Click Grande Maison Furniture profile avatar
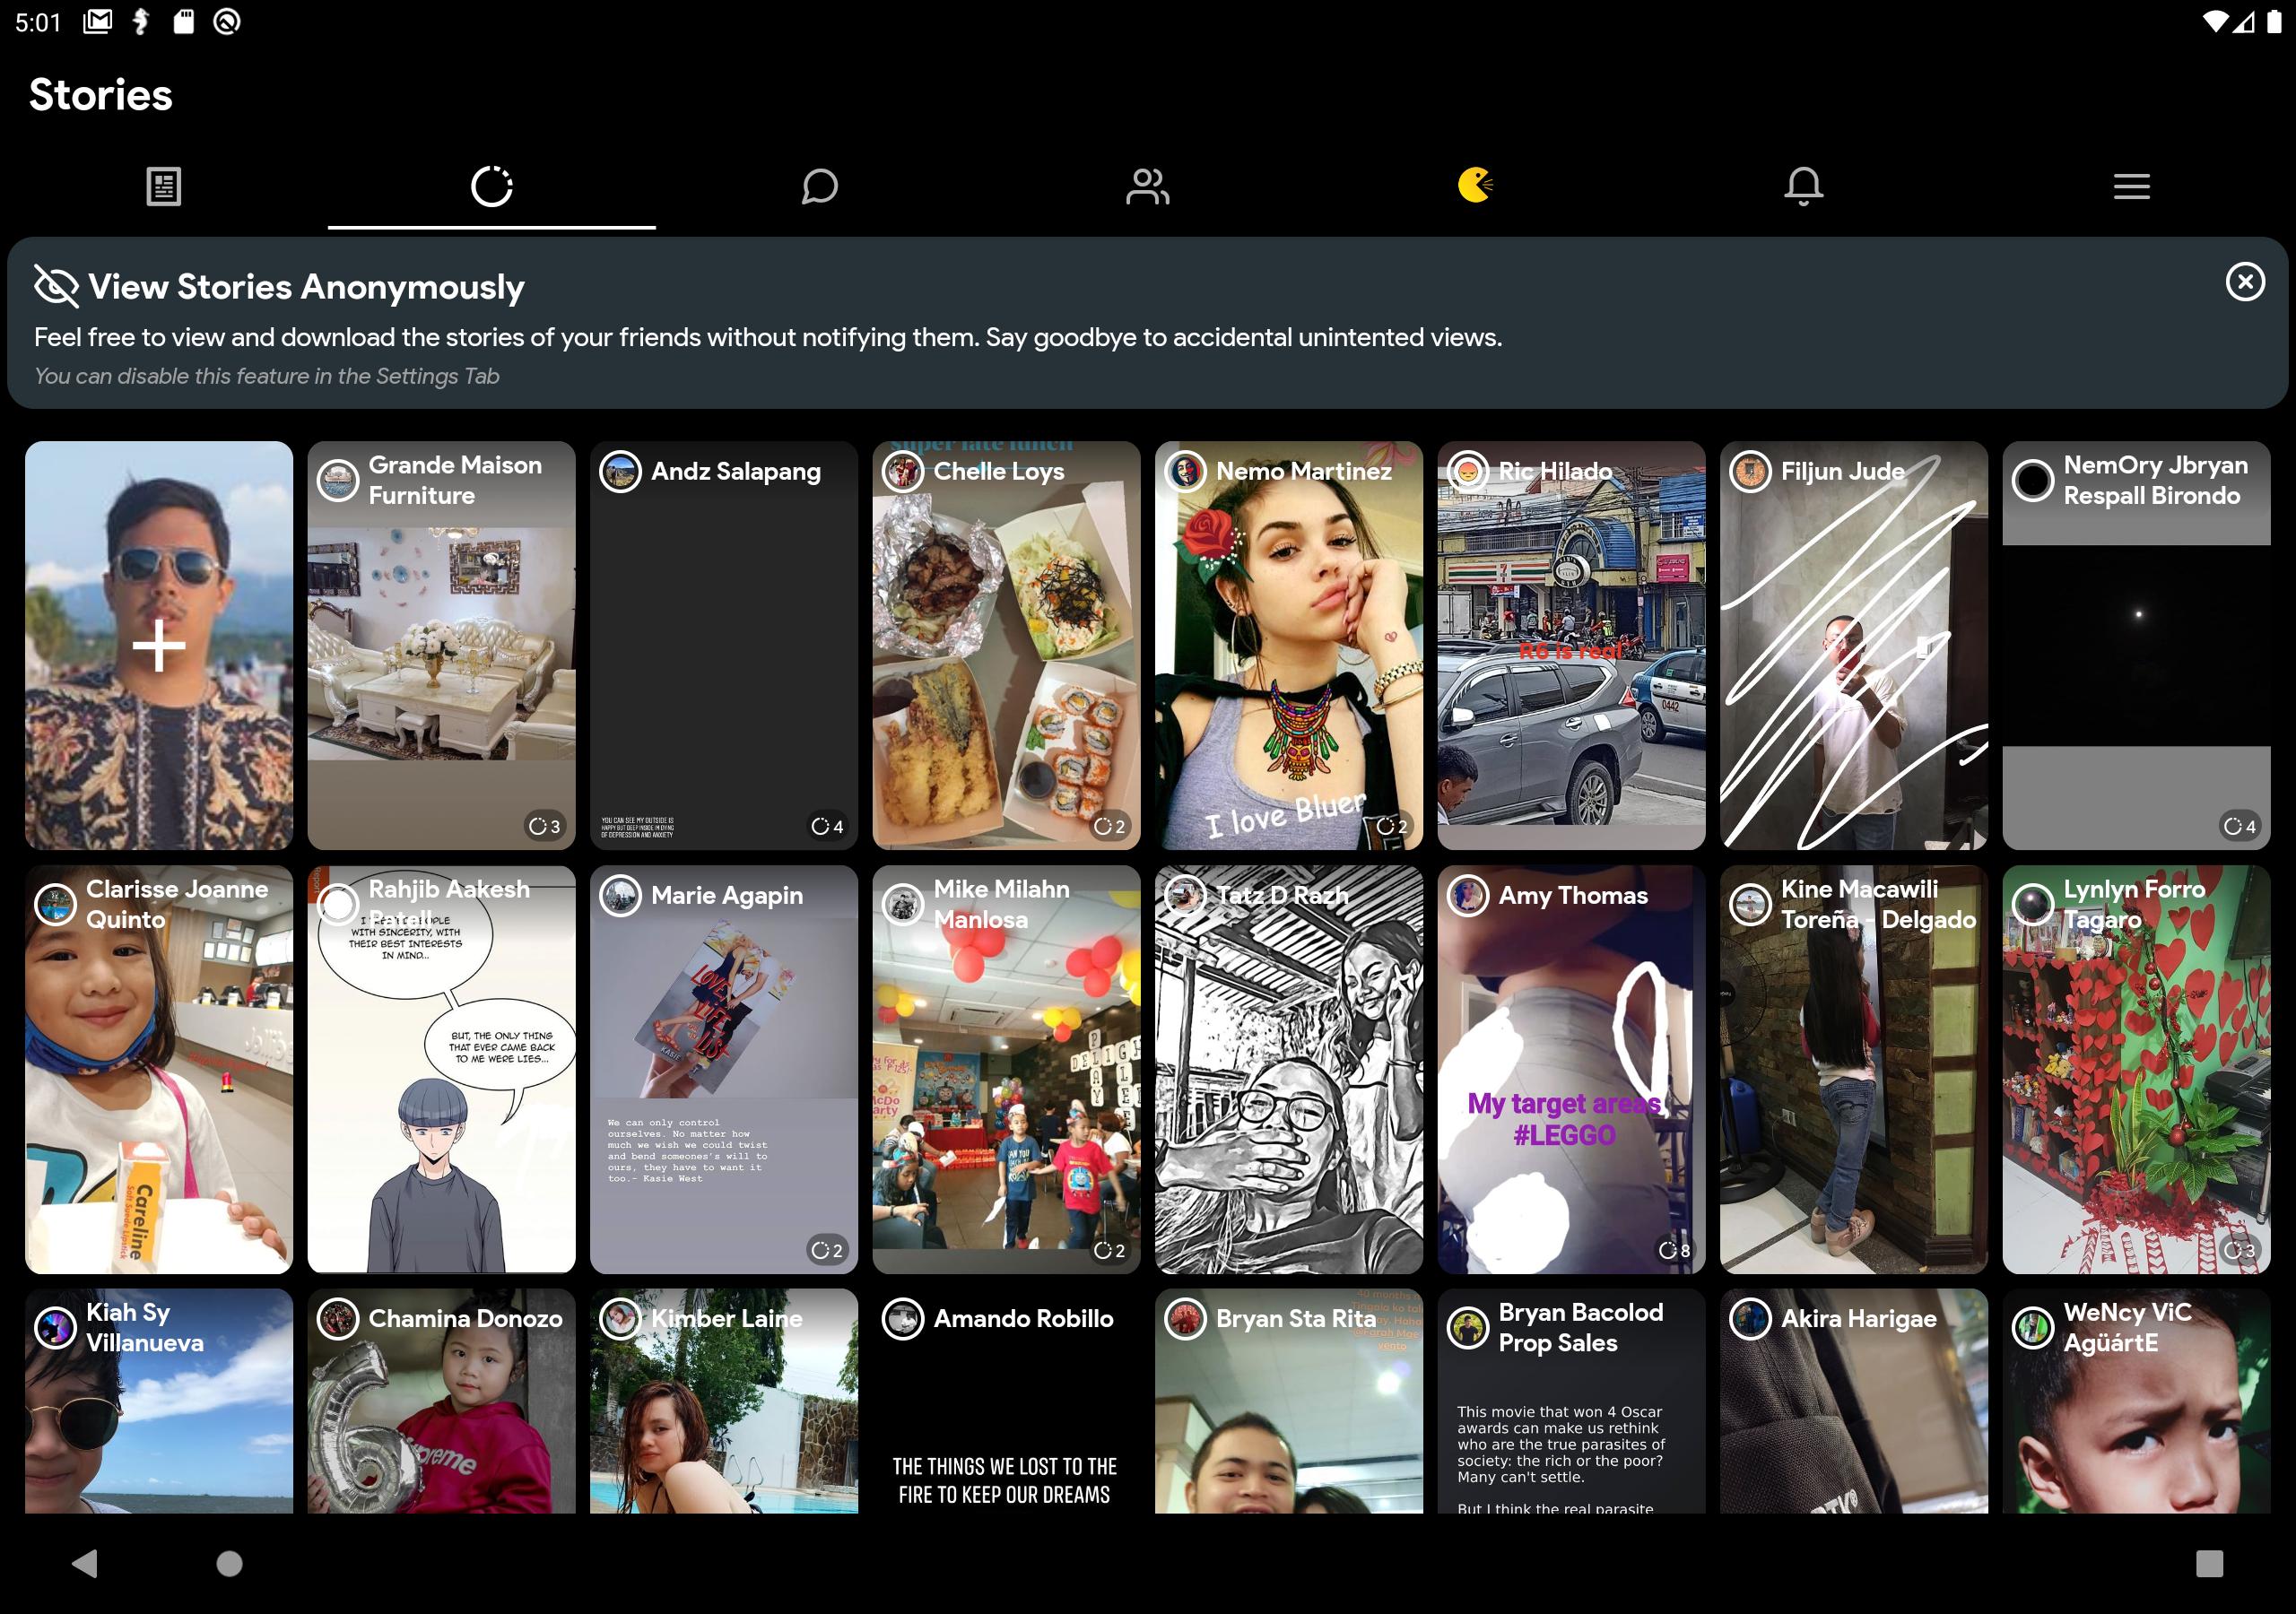Screen dimensions: 2296x1614 338,480
